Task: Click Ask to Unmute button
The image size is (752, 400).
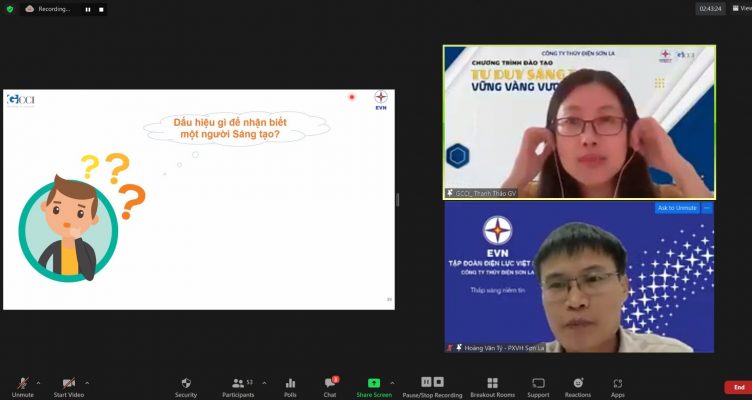Action: pos(676,208)
